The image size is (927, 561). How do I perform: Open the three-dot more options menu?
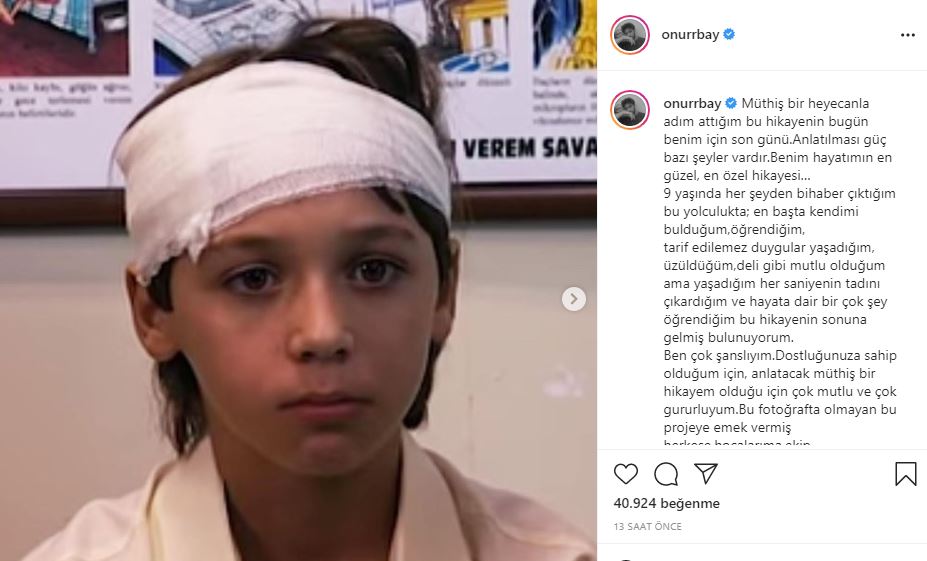907,35
